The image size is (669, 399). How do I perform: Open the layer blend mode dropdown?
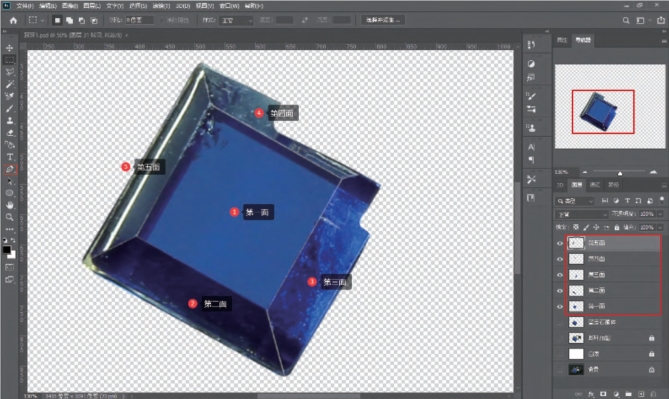(582, 214)
